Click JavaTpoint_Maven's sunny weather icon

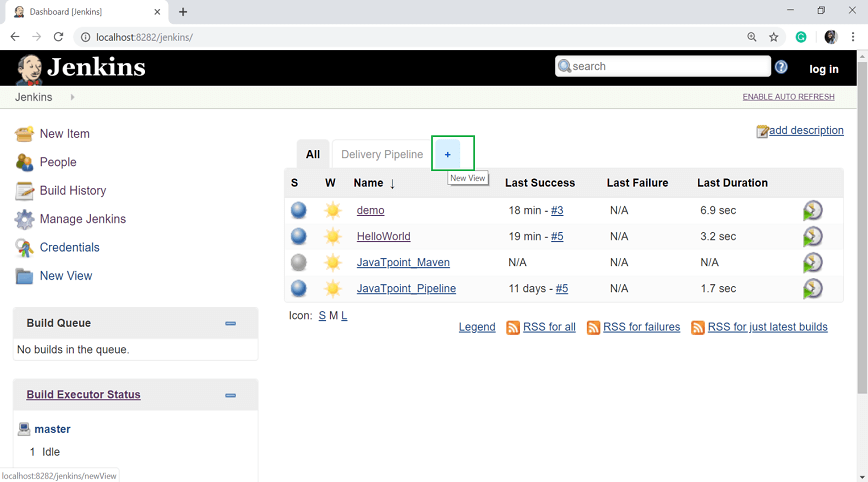[x=333, y=262]
